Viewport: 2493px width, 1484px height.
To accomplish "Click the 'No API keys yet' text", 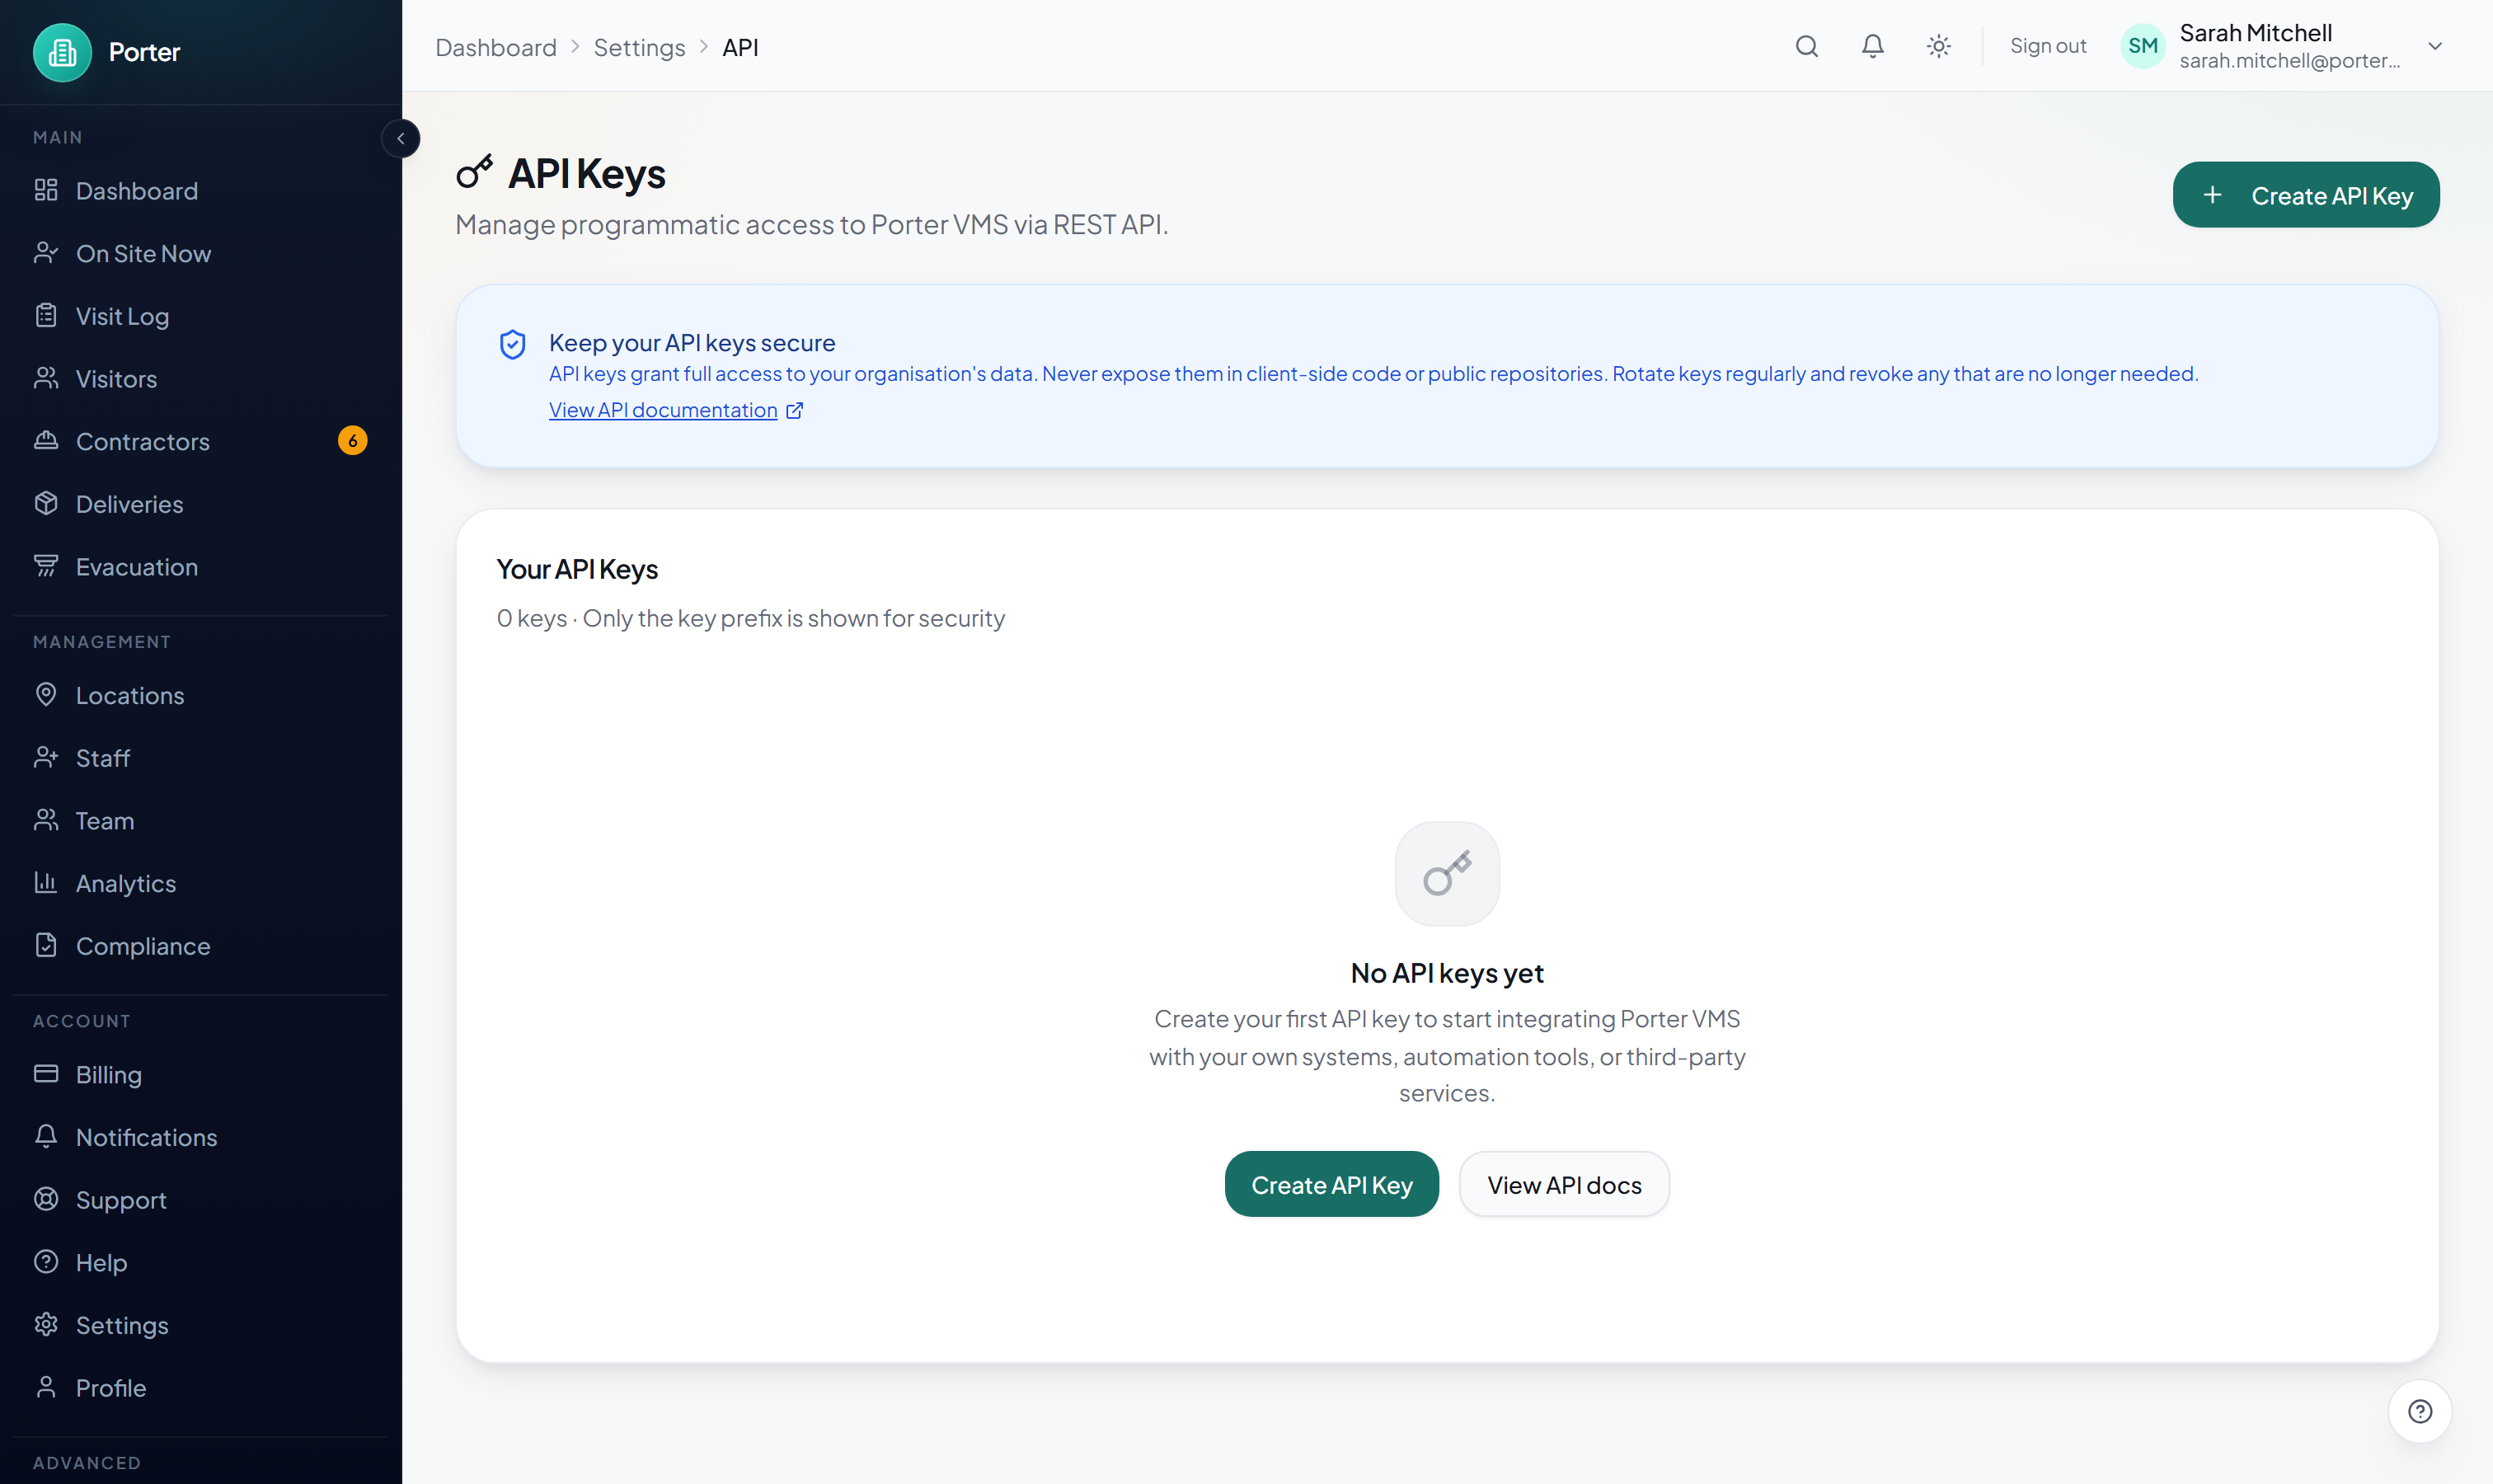I will click(1446, 972).
